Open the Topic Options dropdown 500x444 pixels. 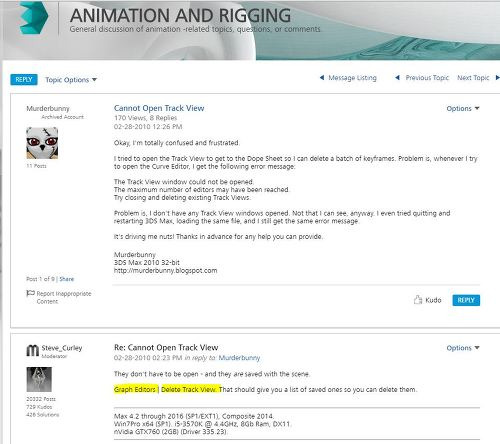pos(71,80)
